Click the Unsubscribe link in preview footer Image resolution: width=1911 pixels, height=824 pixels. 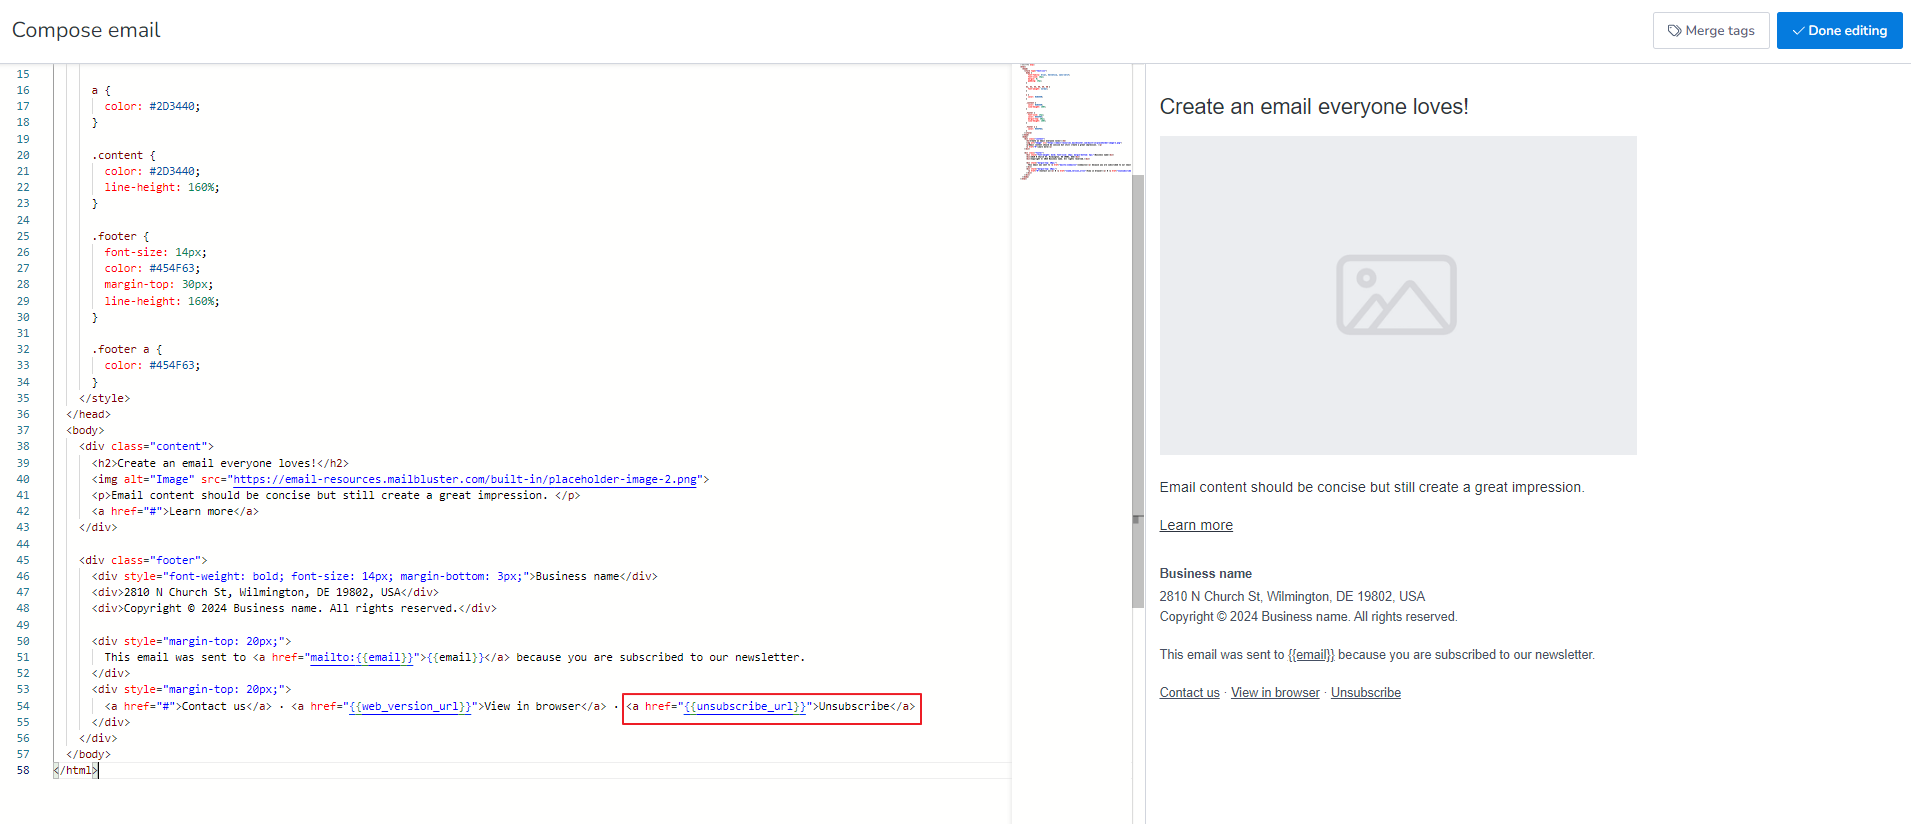coord(1365,692)
